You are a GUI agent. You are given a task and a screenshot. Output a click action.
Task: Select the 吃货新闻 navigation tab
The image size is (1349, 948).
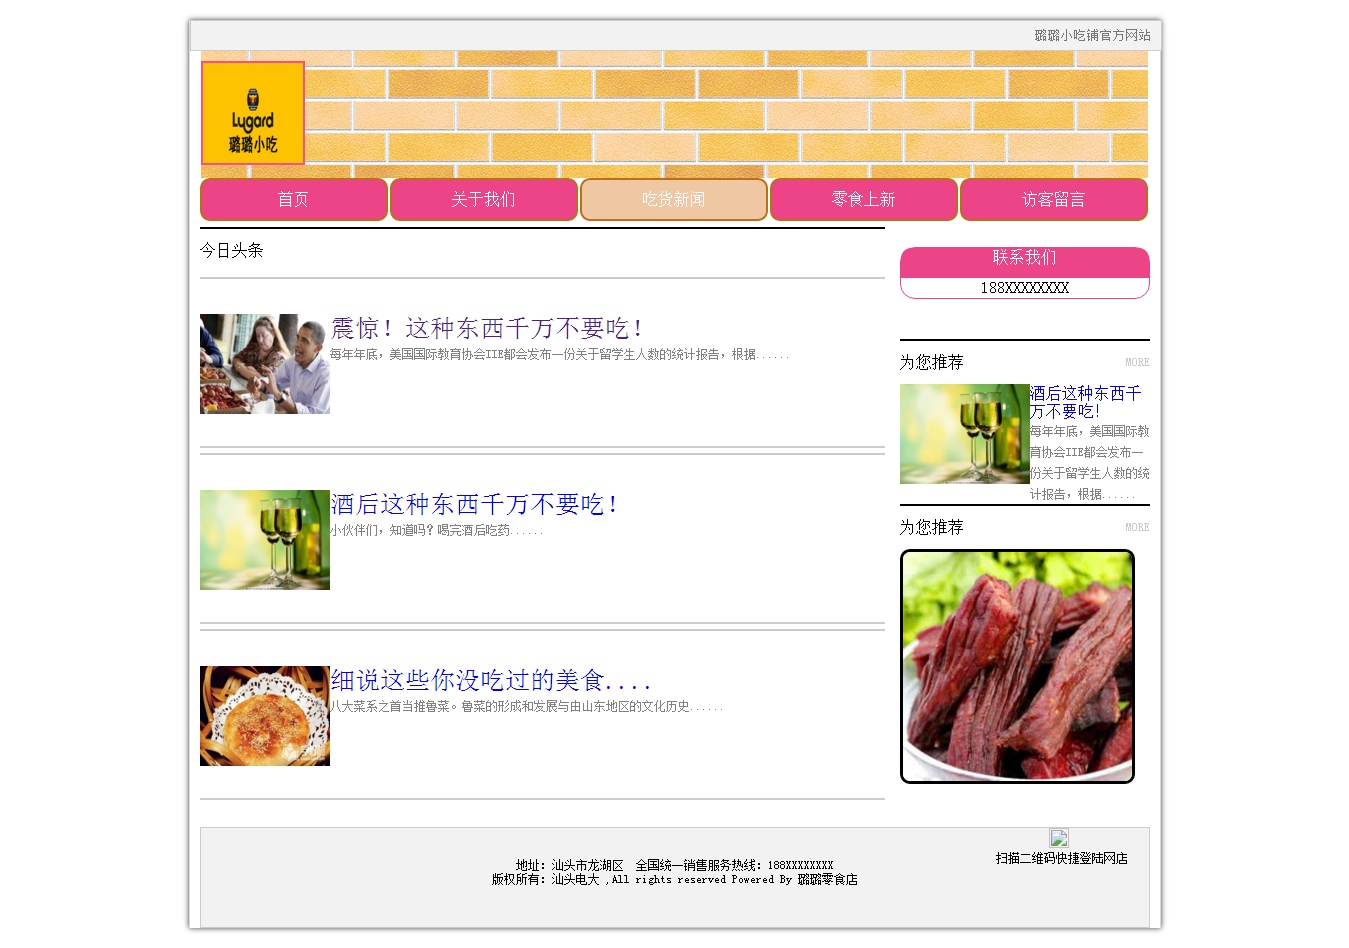(x=674, y=199)
